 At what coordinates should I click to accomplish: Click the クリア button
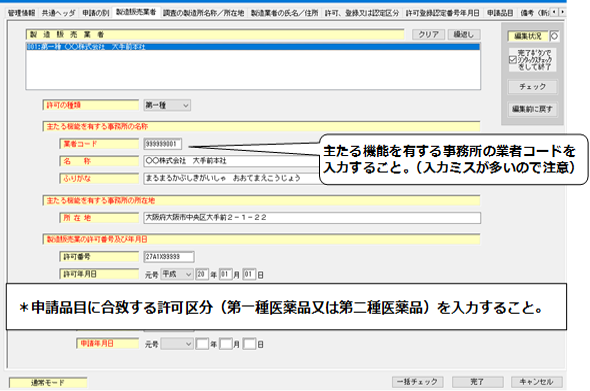click(x=429, y=35)
